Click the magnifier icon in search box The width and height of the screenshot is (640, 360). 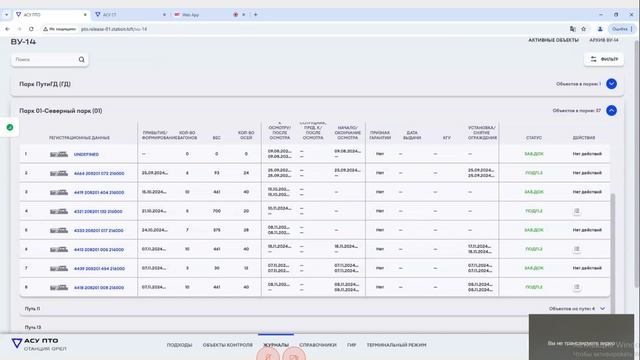[x=82, y=60]
